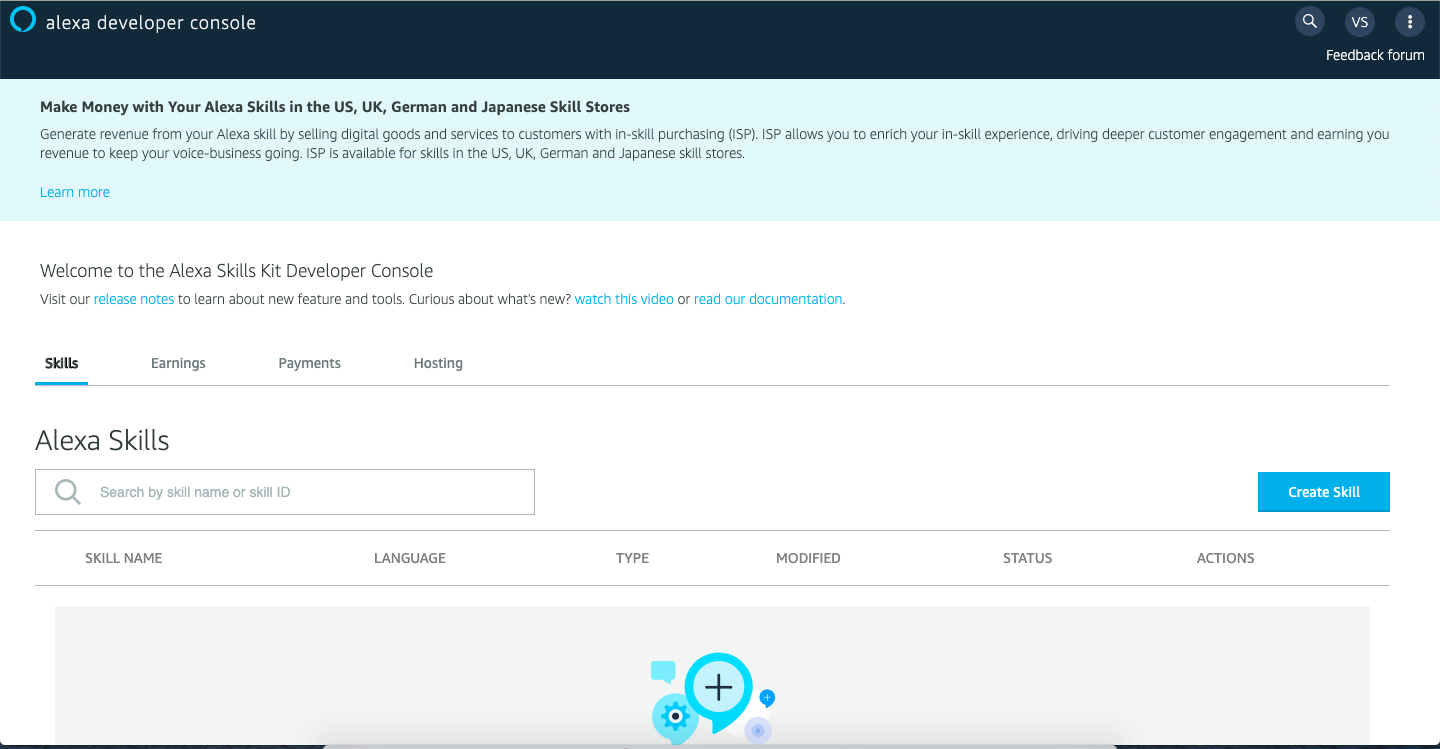The height and width of the screenshot is (749, 1440).
Task: Click the SKILL NAME column header
Action: point(124,558)
